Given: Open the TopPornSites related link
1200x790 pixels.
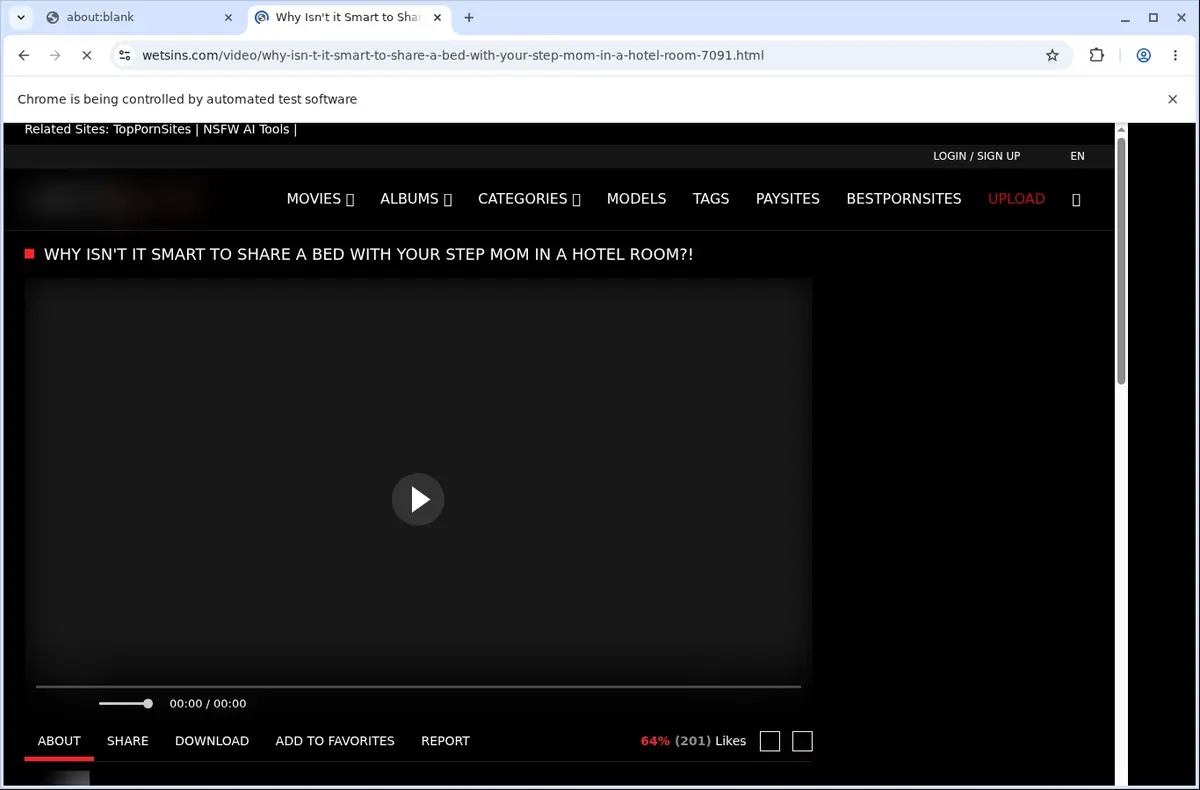Looking at the screenshot, I should point(152,129).
